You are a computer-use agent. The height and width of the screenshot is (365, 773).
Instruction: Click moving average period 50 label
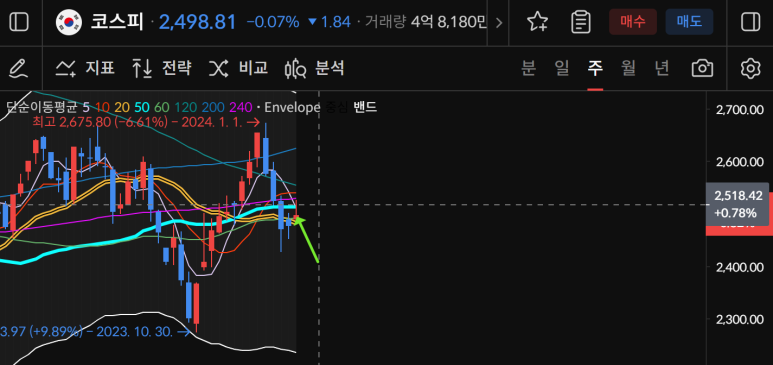[141, 107]
